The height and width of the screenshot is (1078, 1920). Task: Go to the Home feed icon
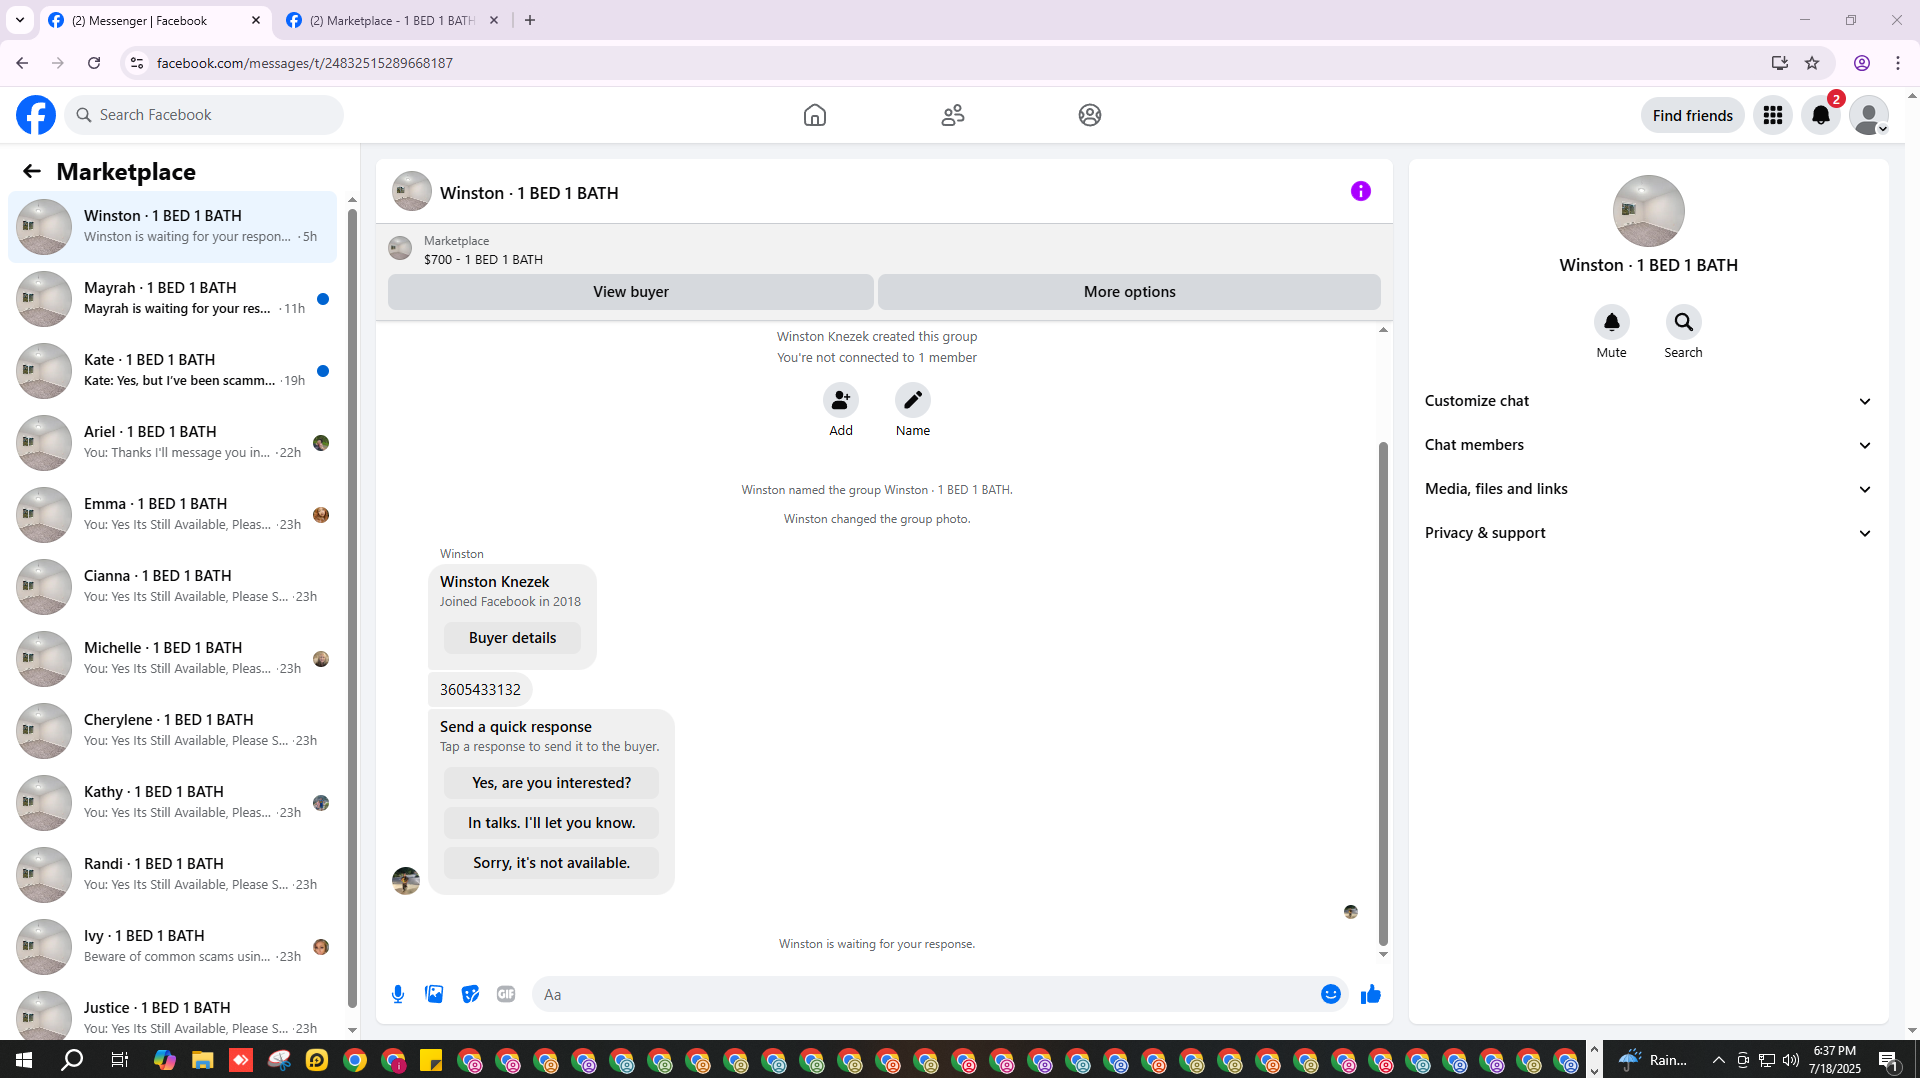click(815, 115)
